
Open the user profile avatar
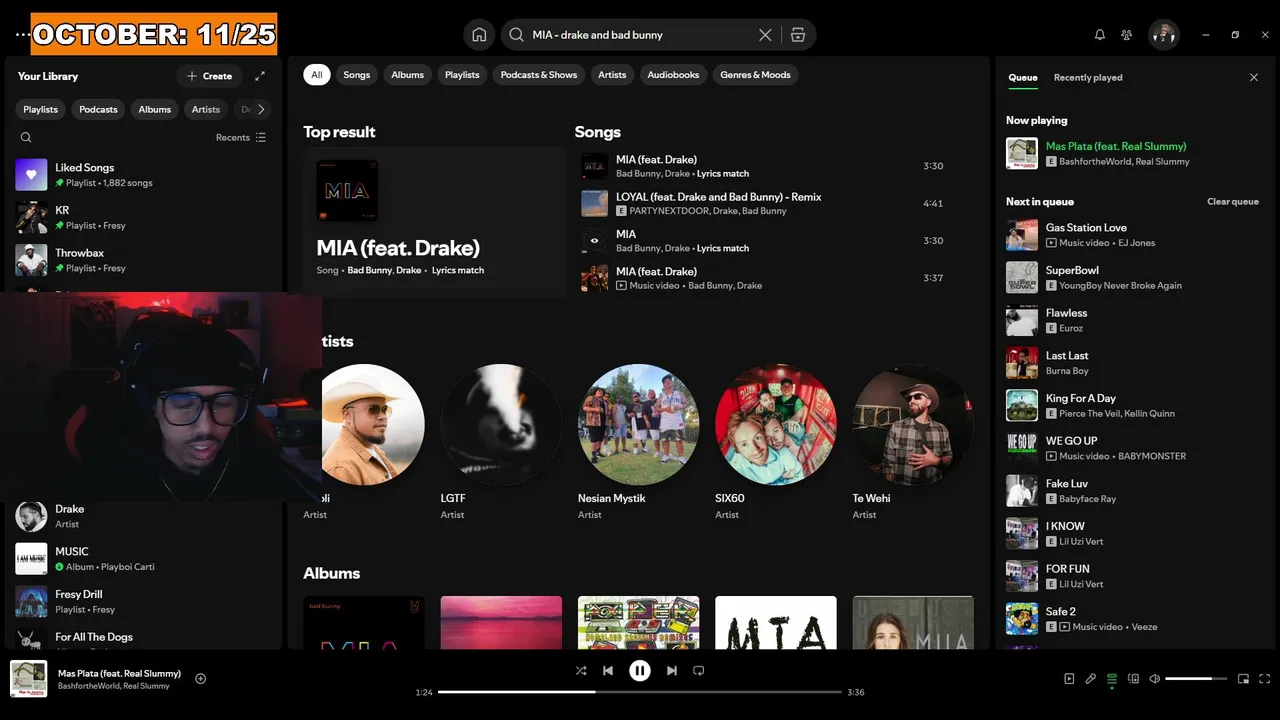[1164, 35]
